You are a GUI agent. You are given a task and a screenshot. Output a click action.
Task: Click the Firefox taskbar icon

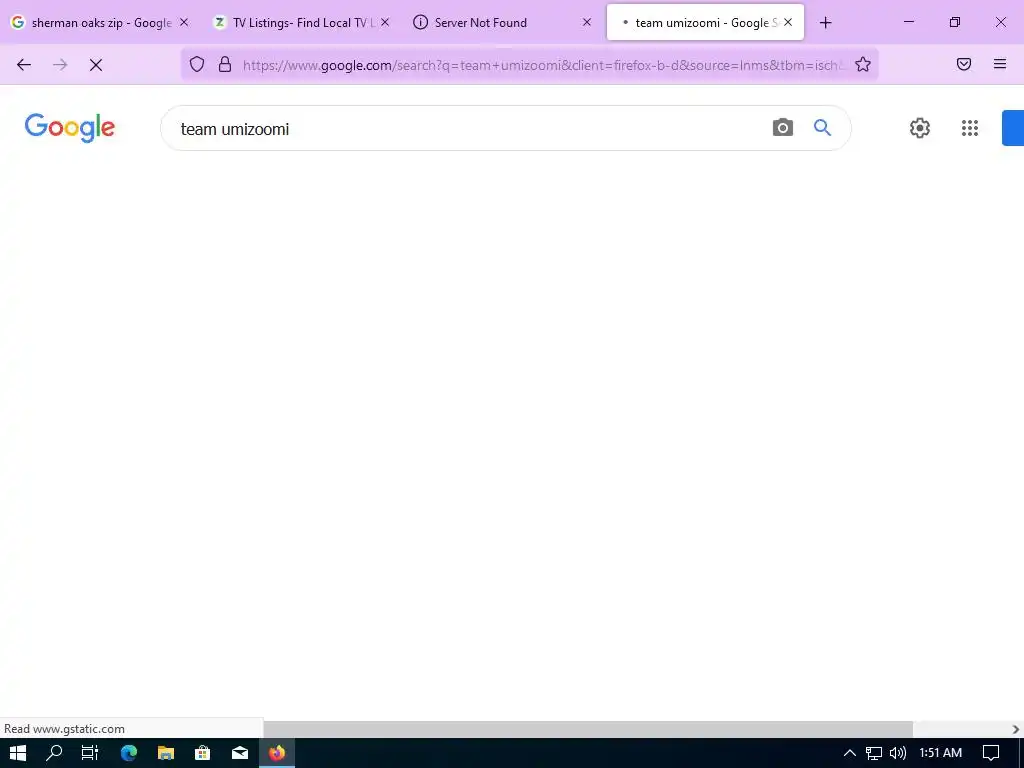pyautogui.click(x=277, y=753)
